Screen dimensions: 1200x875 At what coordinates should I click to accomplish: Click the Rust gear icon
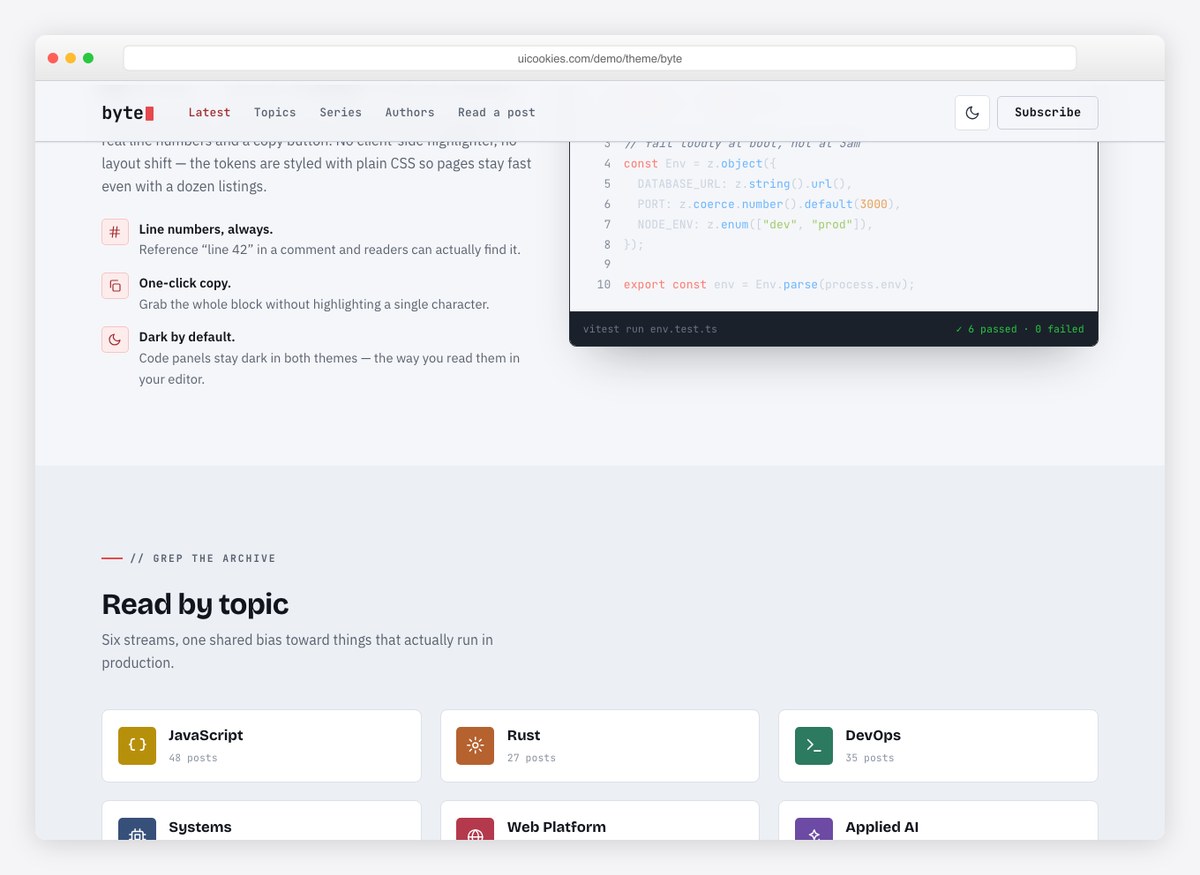(475, 746)
